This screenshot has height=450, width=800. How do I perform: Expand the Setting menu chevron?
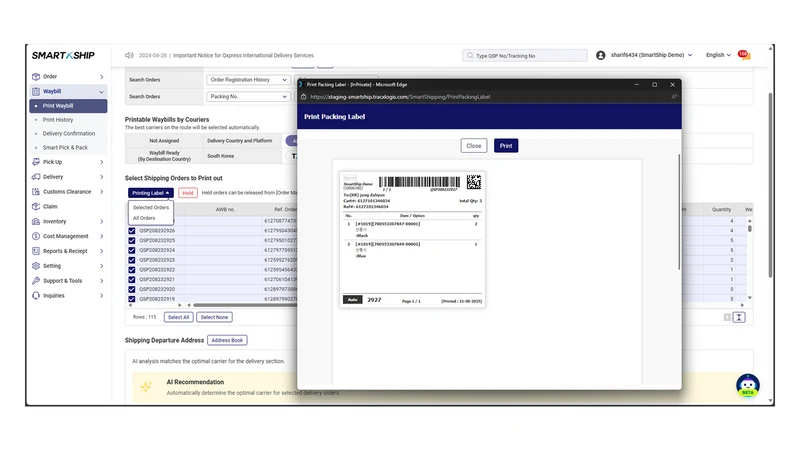tap(102, 266)
